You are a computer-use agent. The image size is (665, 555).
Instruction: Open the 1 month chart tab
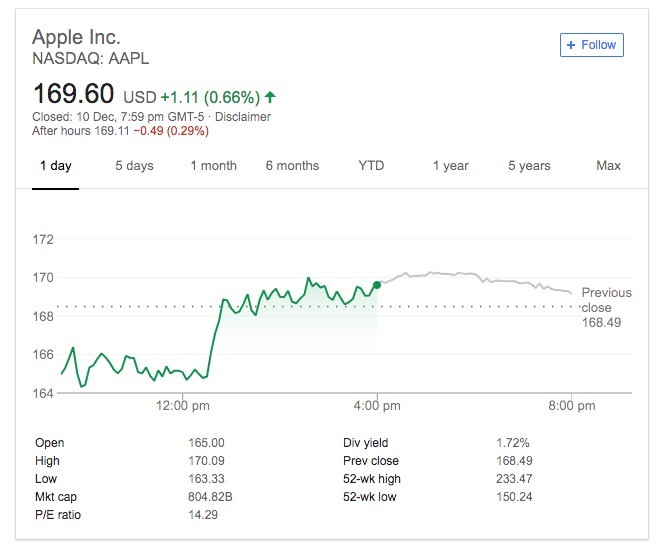[213, 166]
